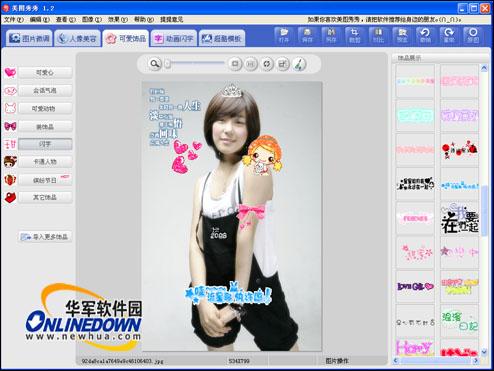Redo with the 重做 arrow icon
The width and height of the screenshot is (494, 371).
tap(449, 36)
